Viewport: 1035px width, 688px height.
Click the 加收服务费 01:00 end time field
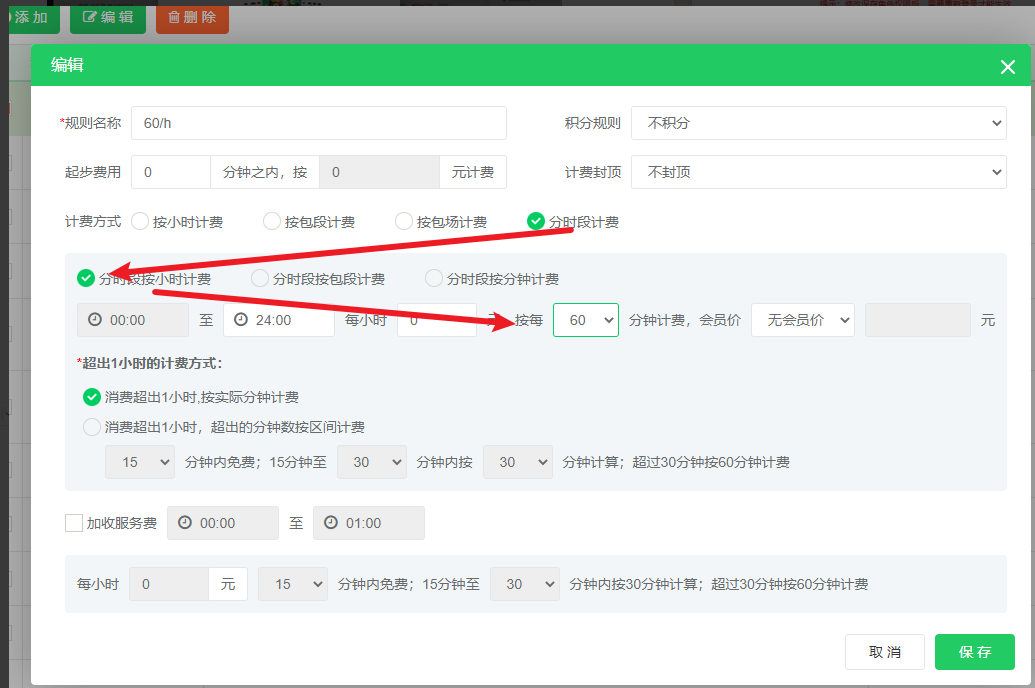coord(369,523)
